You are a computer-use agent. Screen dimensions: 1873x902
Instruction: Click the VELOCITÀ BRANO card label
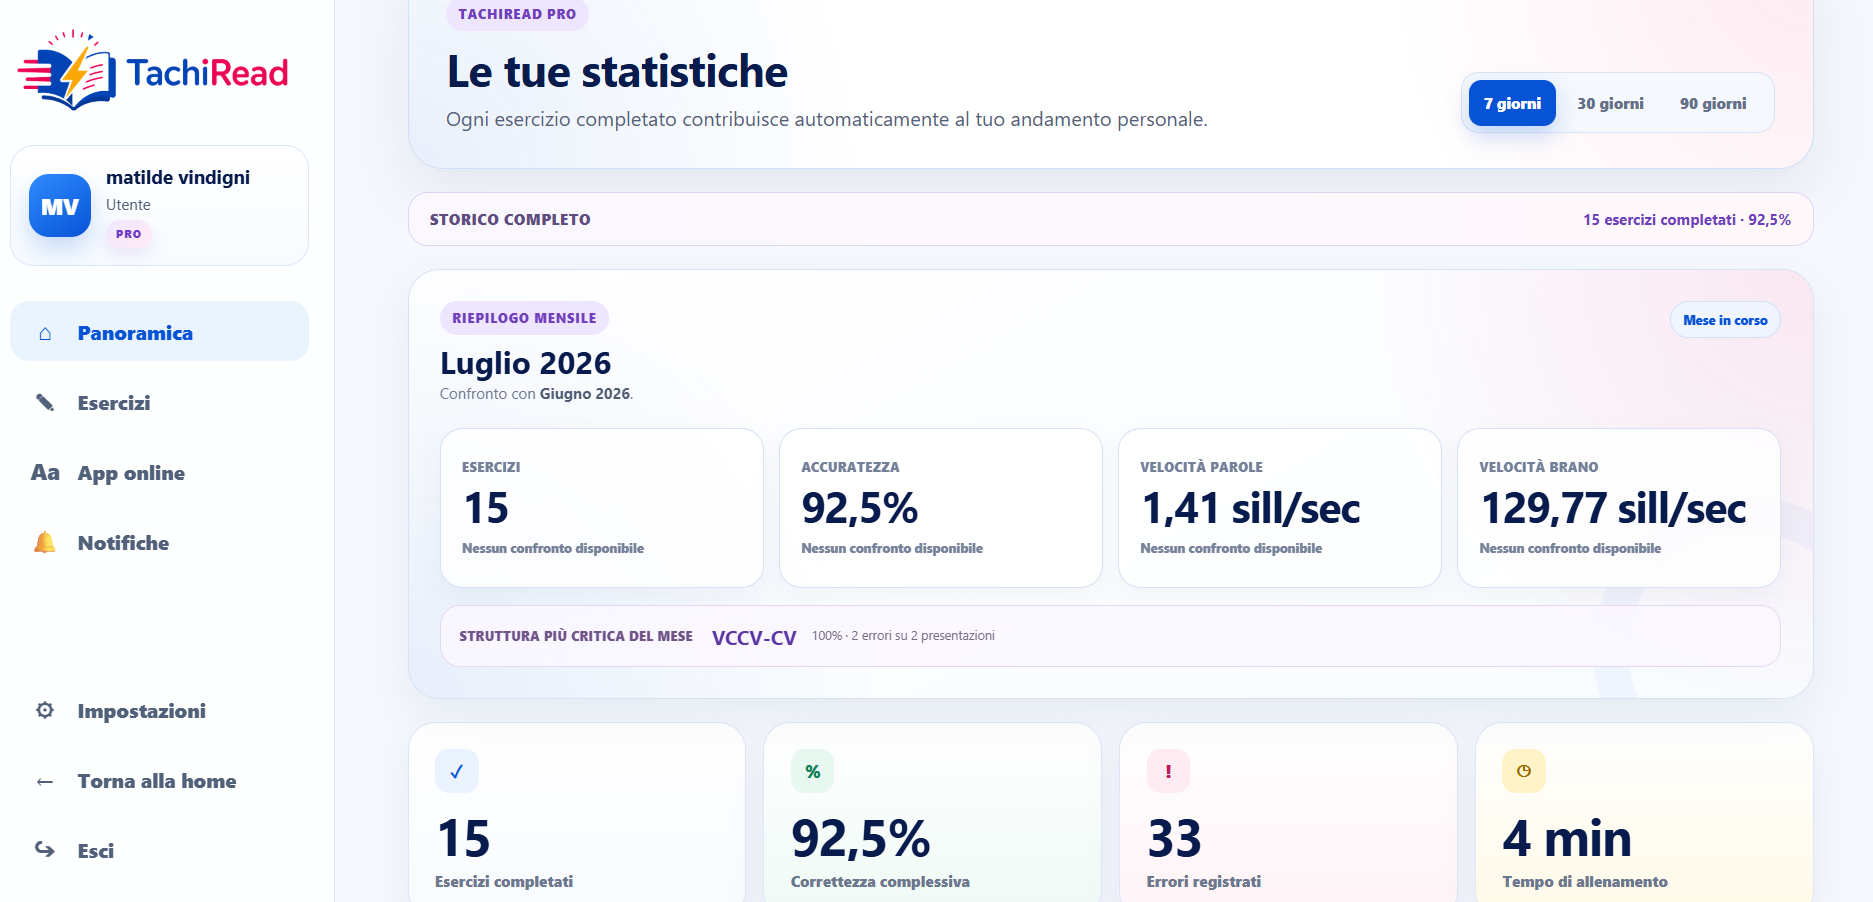pyautogui.click(x=1538, y=467)
